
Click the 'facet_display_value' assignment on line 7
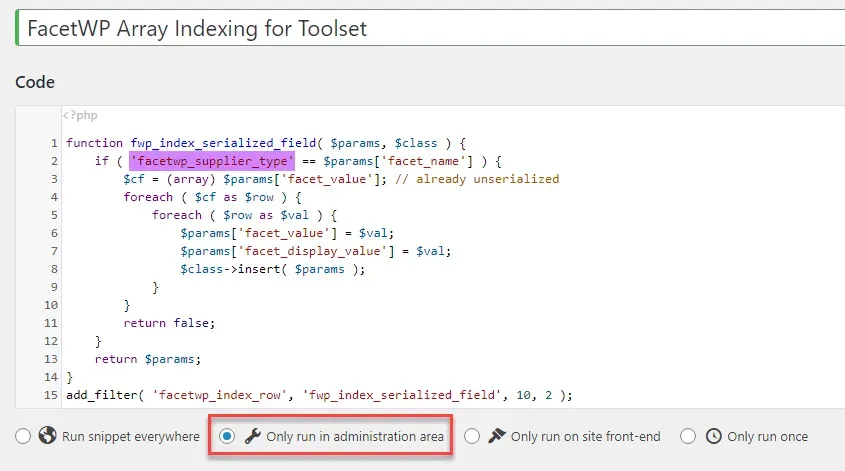coord(316,251)
